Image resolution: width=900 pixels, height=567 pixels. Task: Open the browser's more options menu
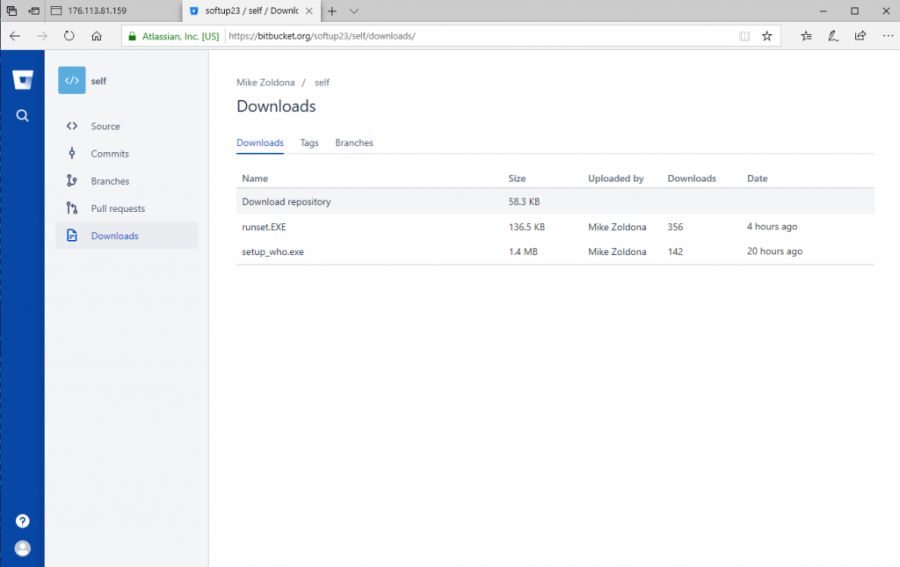point(887,36)
